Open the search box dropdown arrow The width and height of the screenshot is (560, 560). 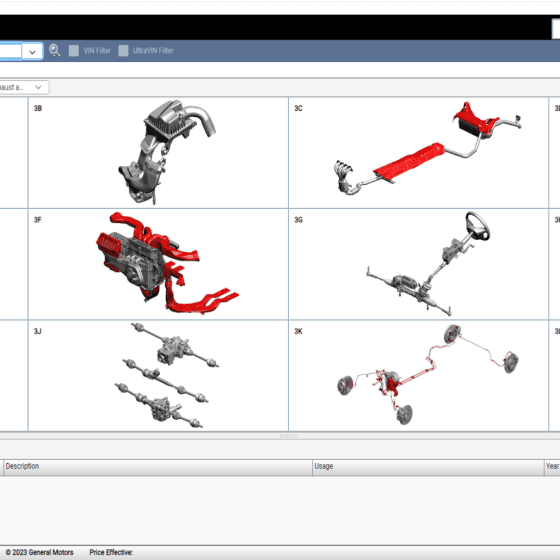[x=32, y=51]
